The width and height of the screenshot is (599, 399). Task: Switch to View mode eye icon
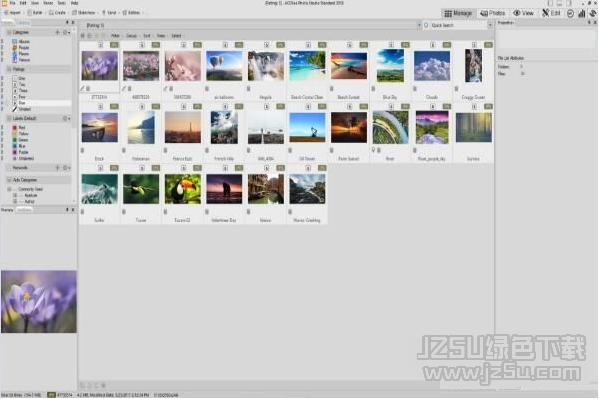[523, 13]
